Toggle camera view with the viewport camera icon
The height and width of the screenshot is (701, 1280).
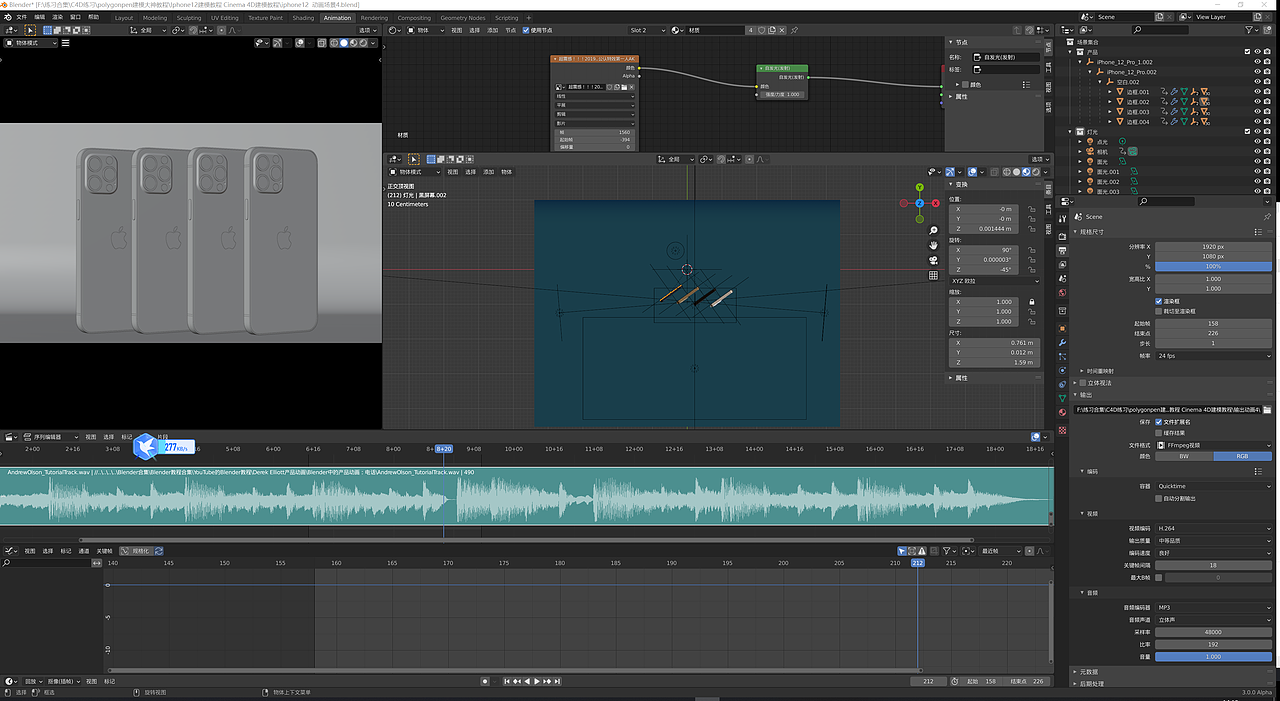coord(933,260)
